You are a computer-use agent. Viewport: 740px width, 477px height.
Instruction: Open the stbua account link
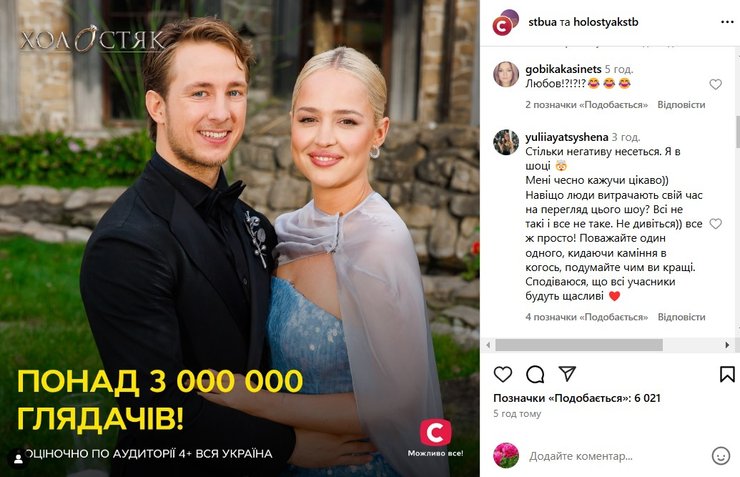click(x=542, y=22)
